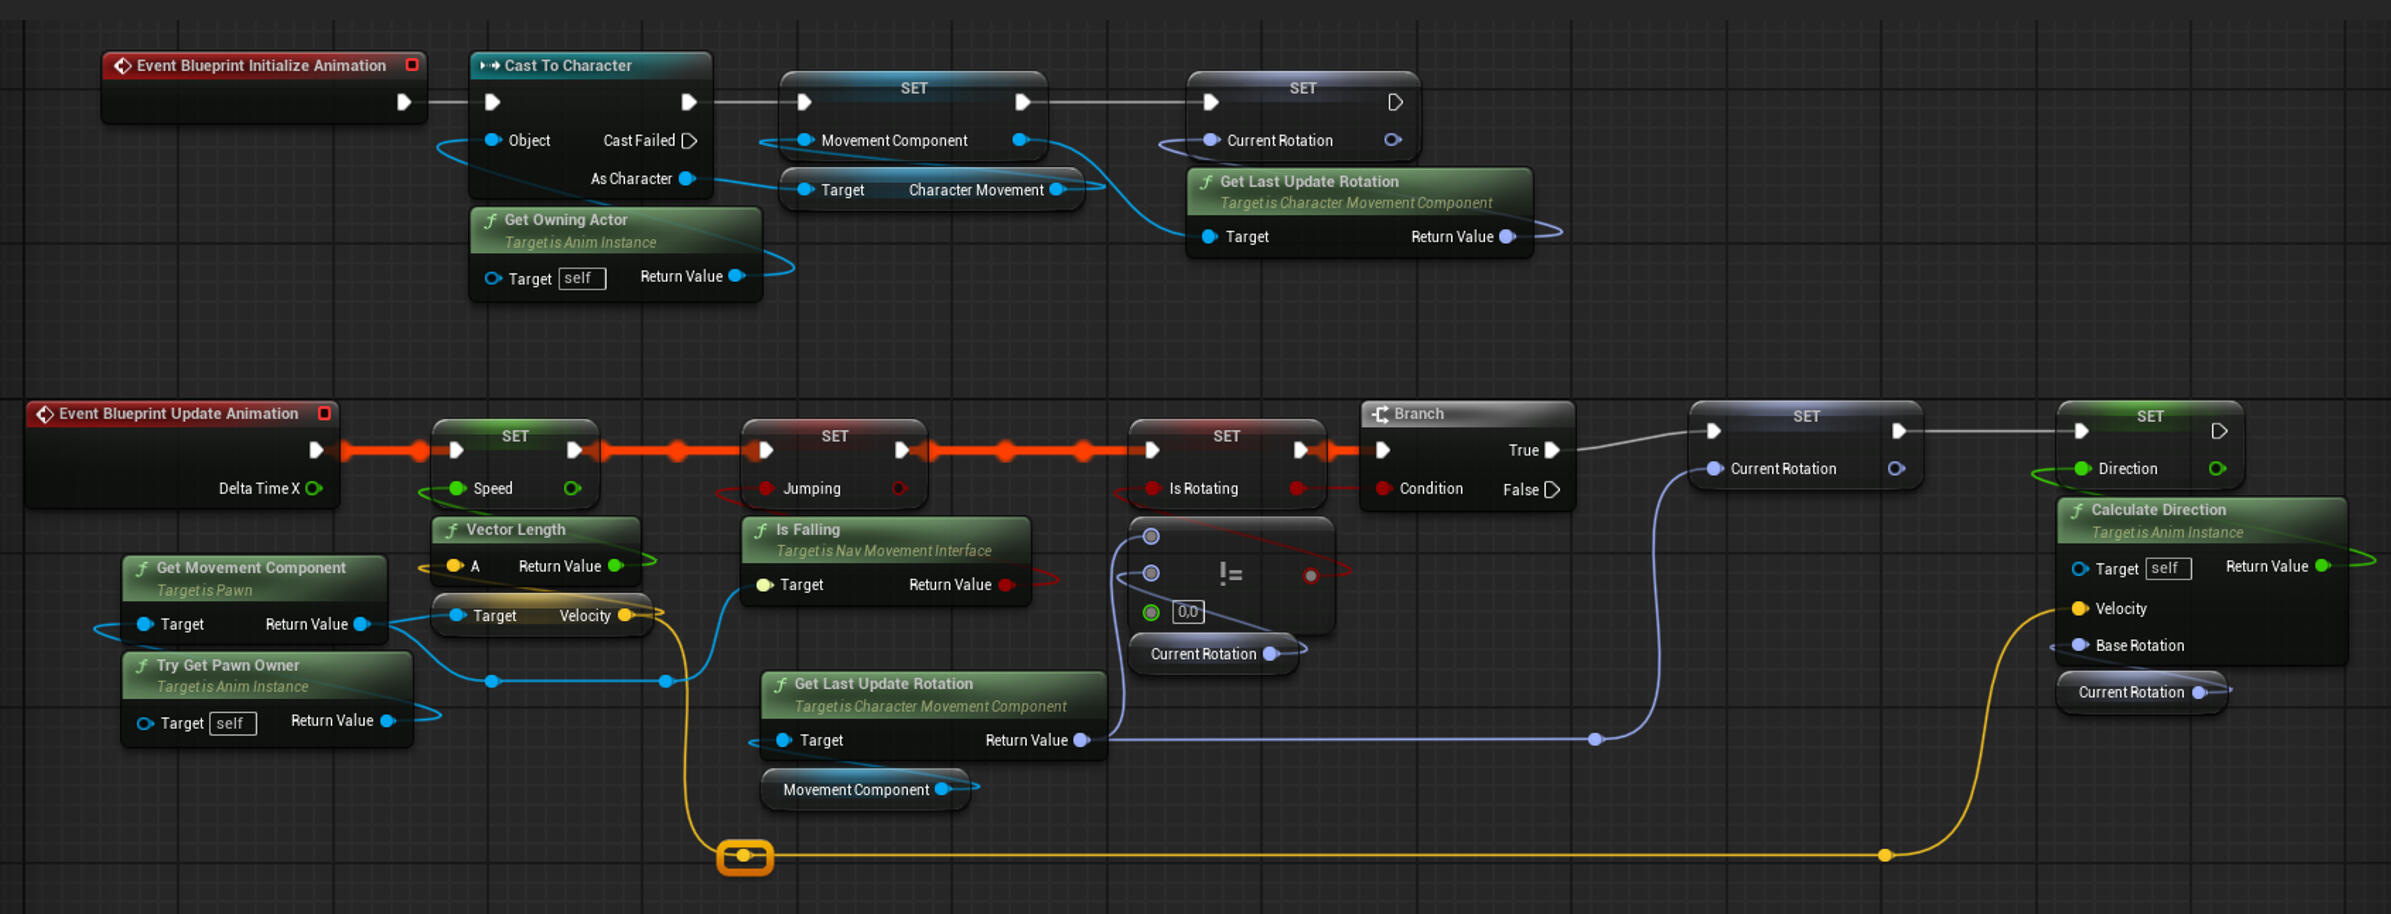Click the True exec output of Branch
The height and width of the screenshot is (914, 2391).
pos(1552,450)
